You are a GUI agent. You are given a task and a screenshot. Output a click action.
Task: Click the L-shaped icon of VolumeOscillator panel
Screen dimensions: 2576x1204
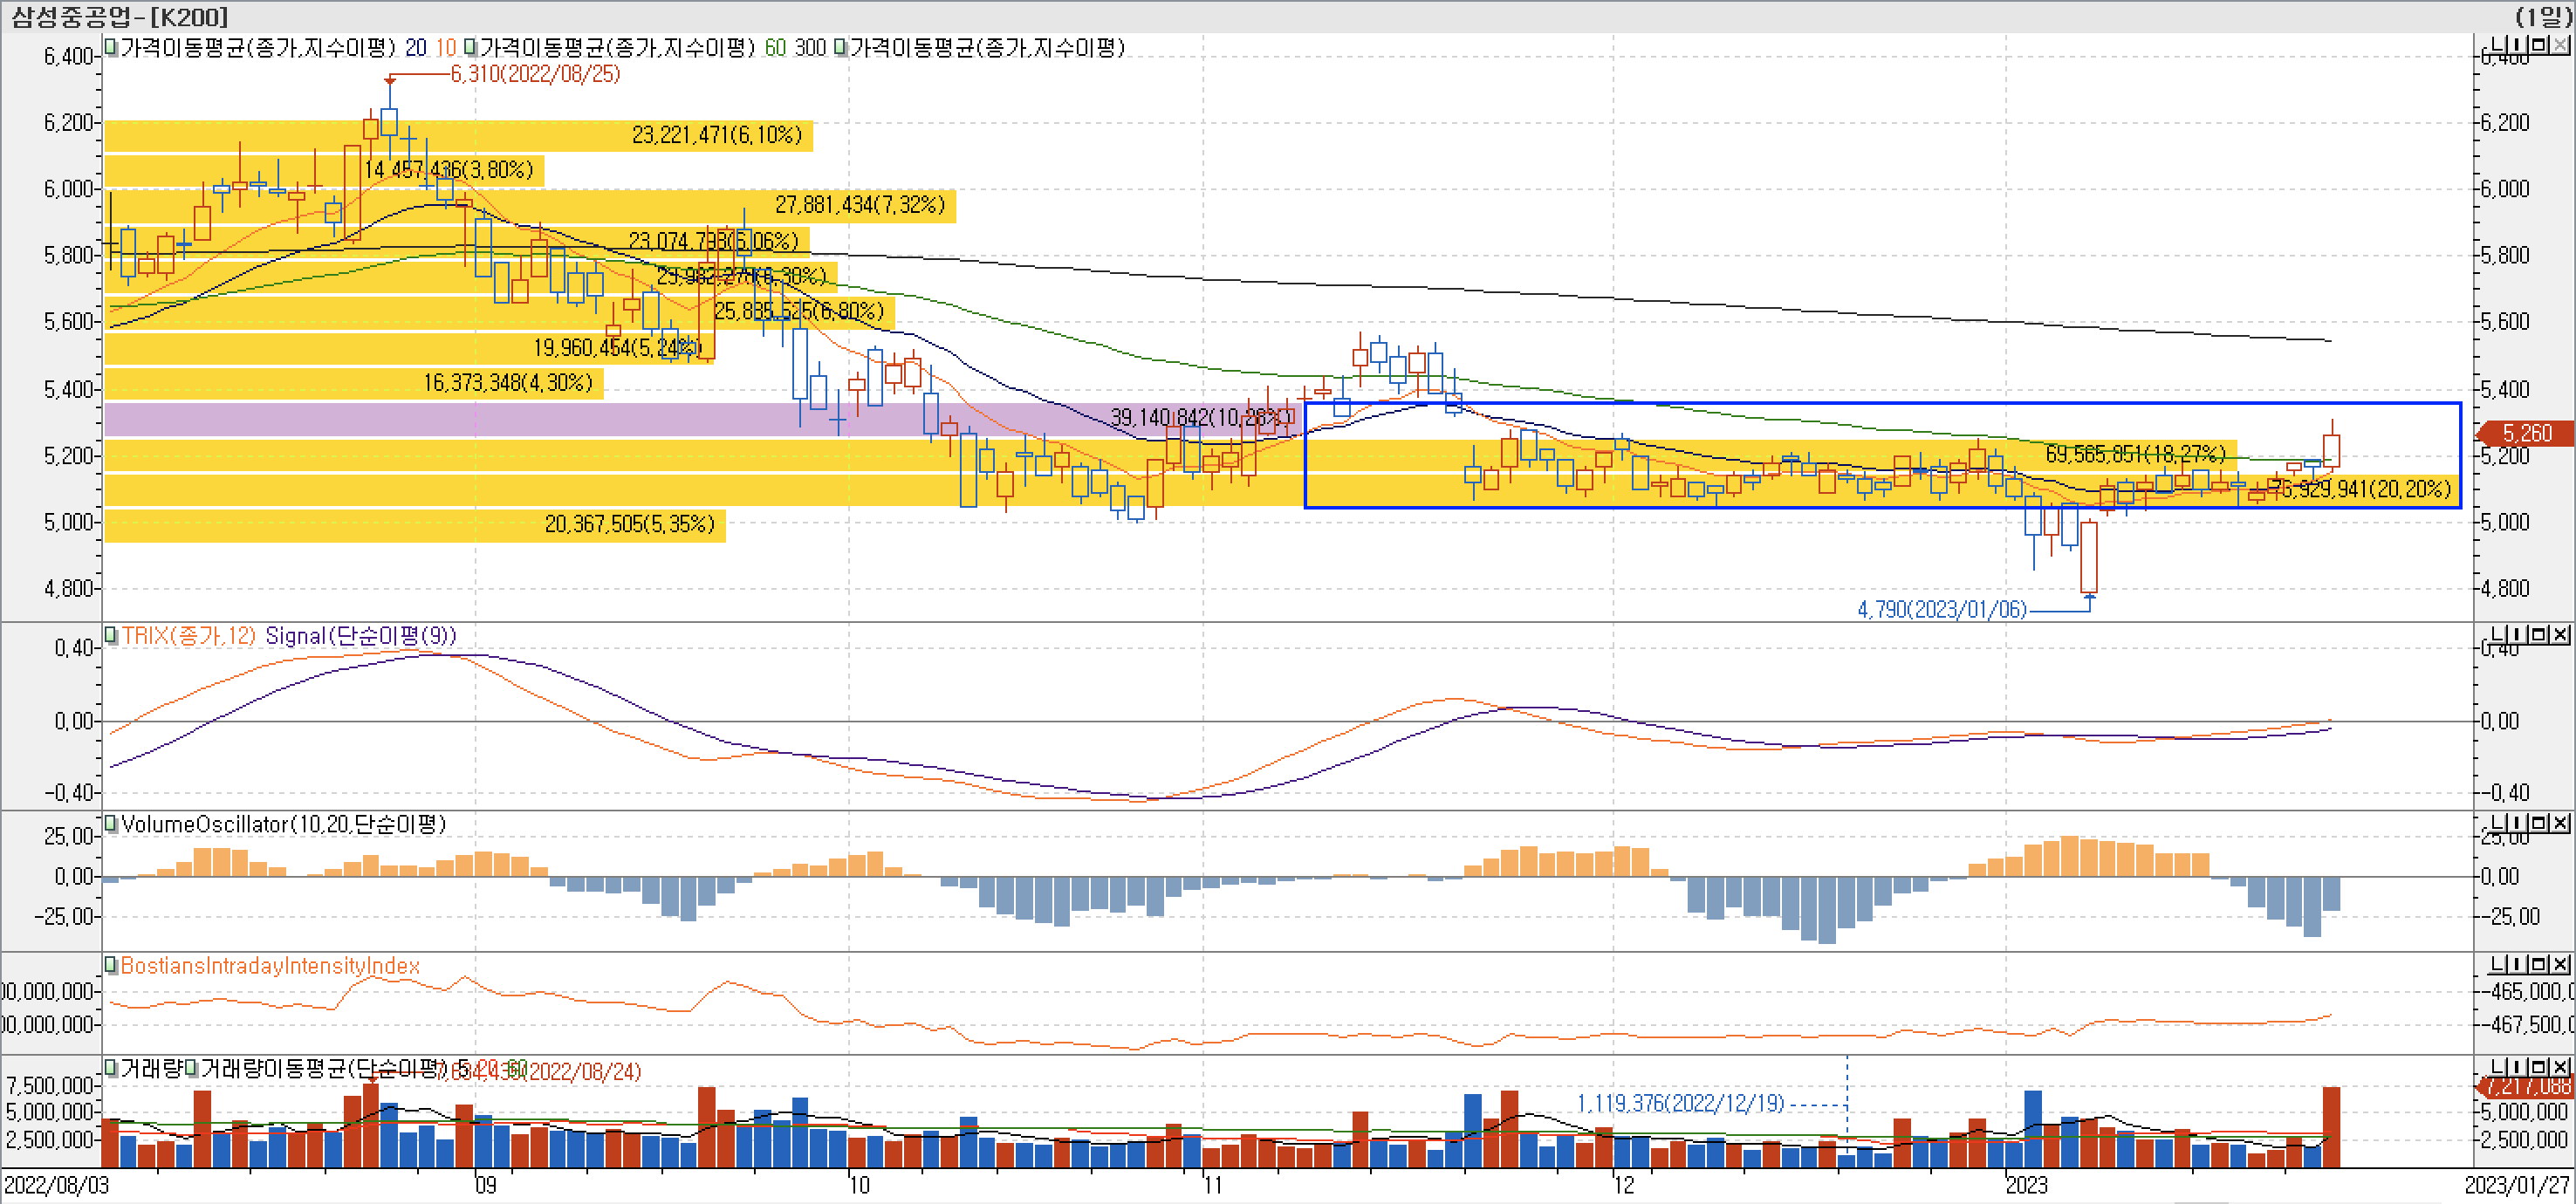point(2497,822)
